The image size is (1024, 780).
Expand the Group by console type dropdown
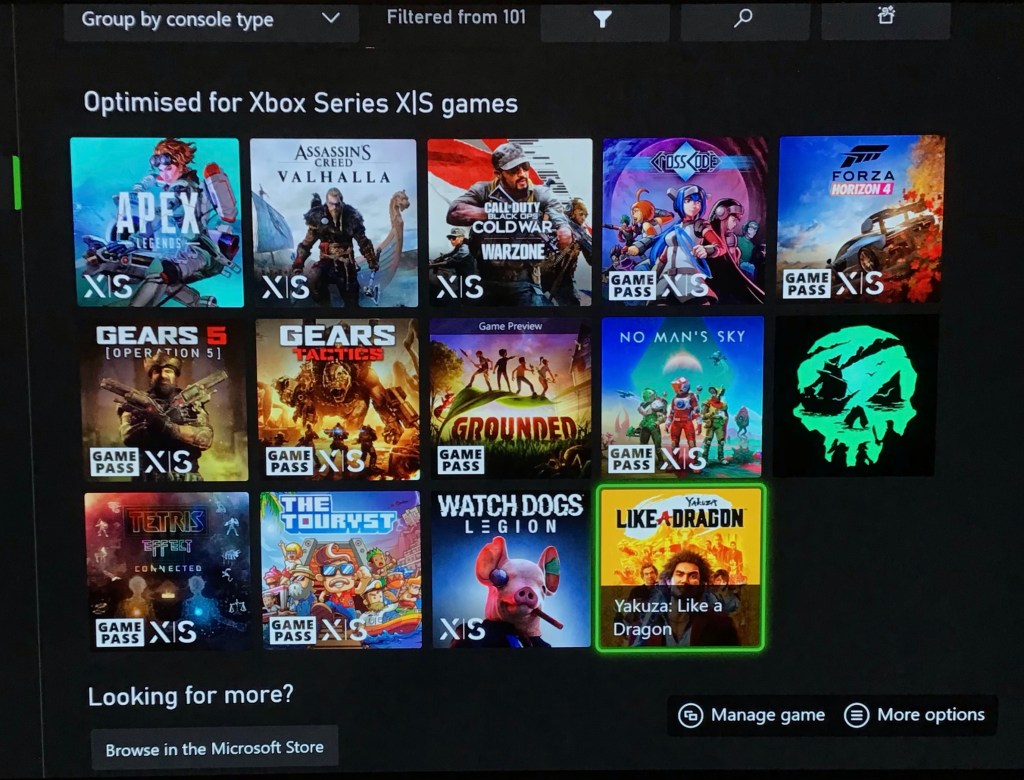click(x=211, y=19)
